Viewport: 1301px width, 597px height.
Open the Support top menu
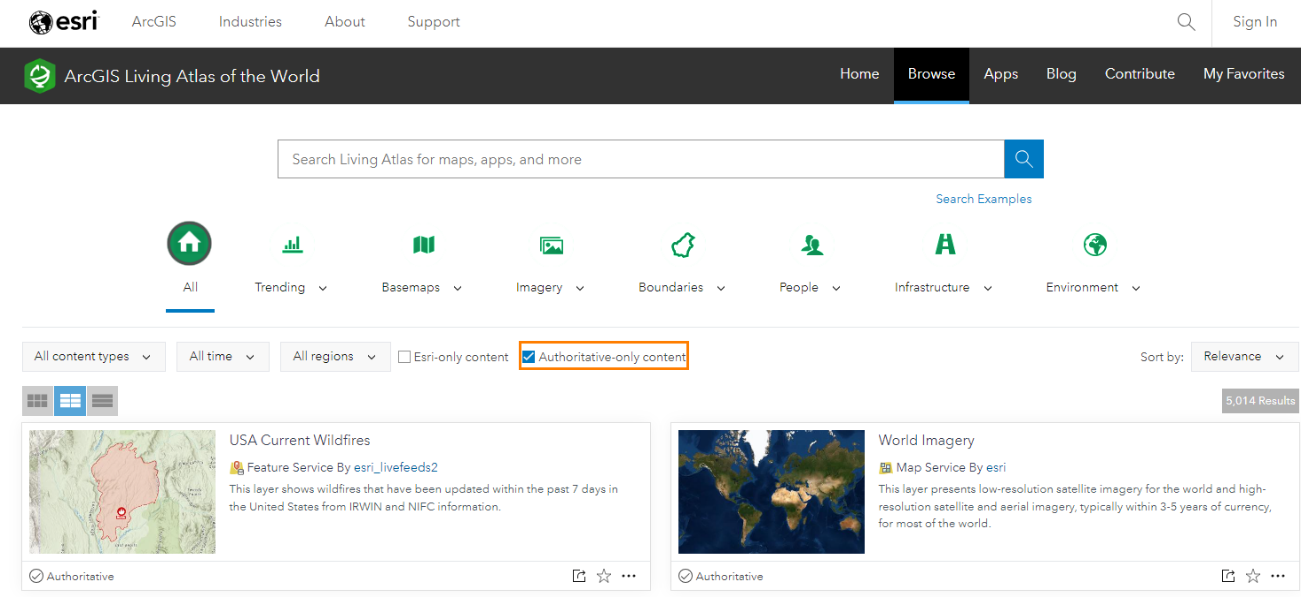tap(434, 22)
